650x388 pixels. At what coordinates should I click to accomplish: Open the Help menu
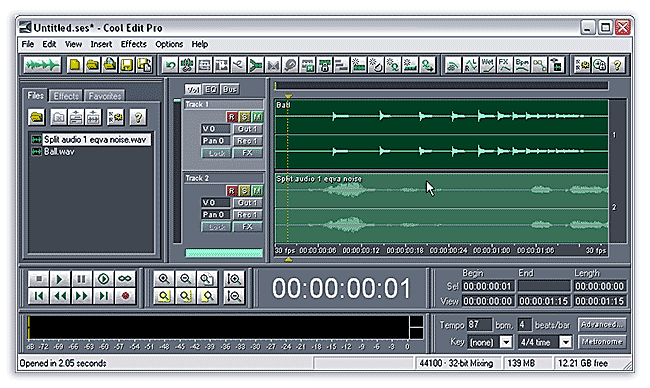199,44
